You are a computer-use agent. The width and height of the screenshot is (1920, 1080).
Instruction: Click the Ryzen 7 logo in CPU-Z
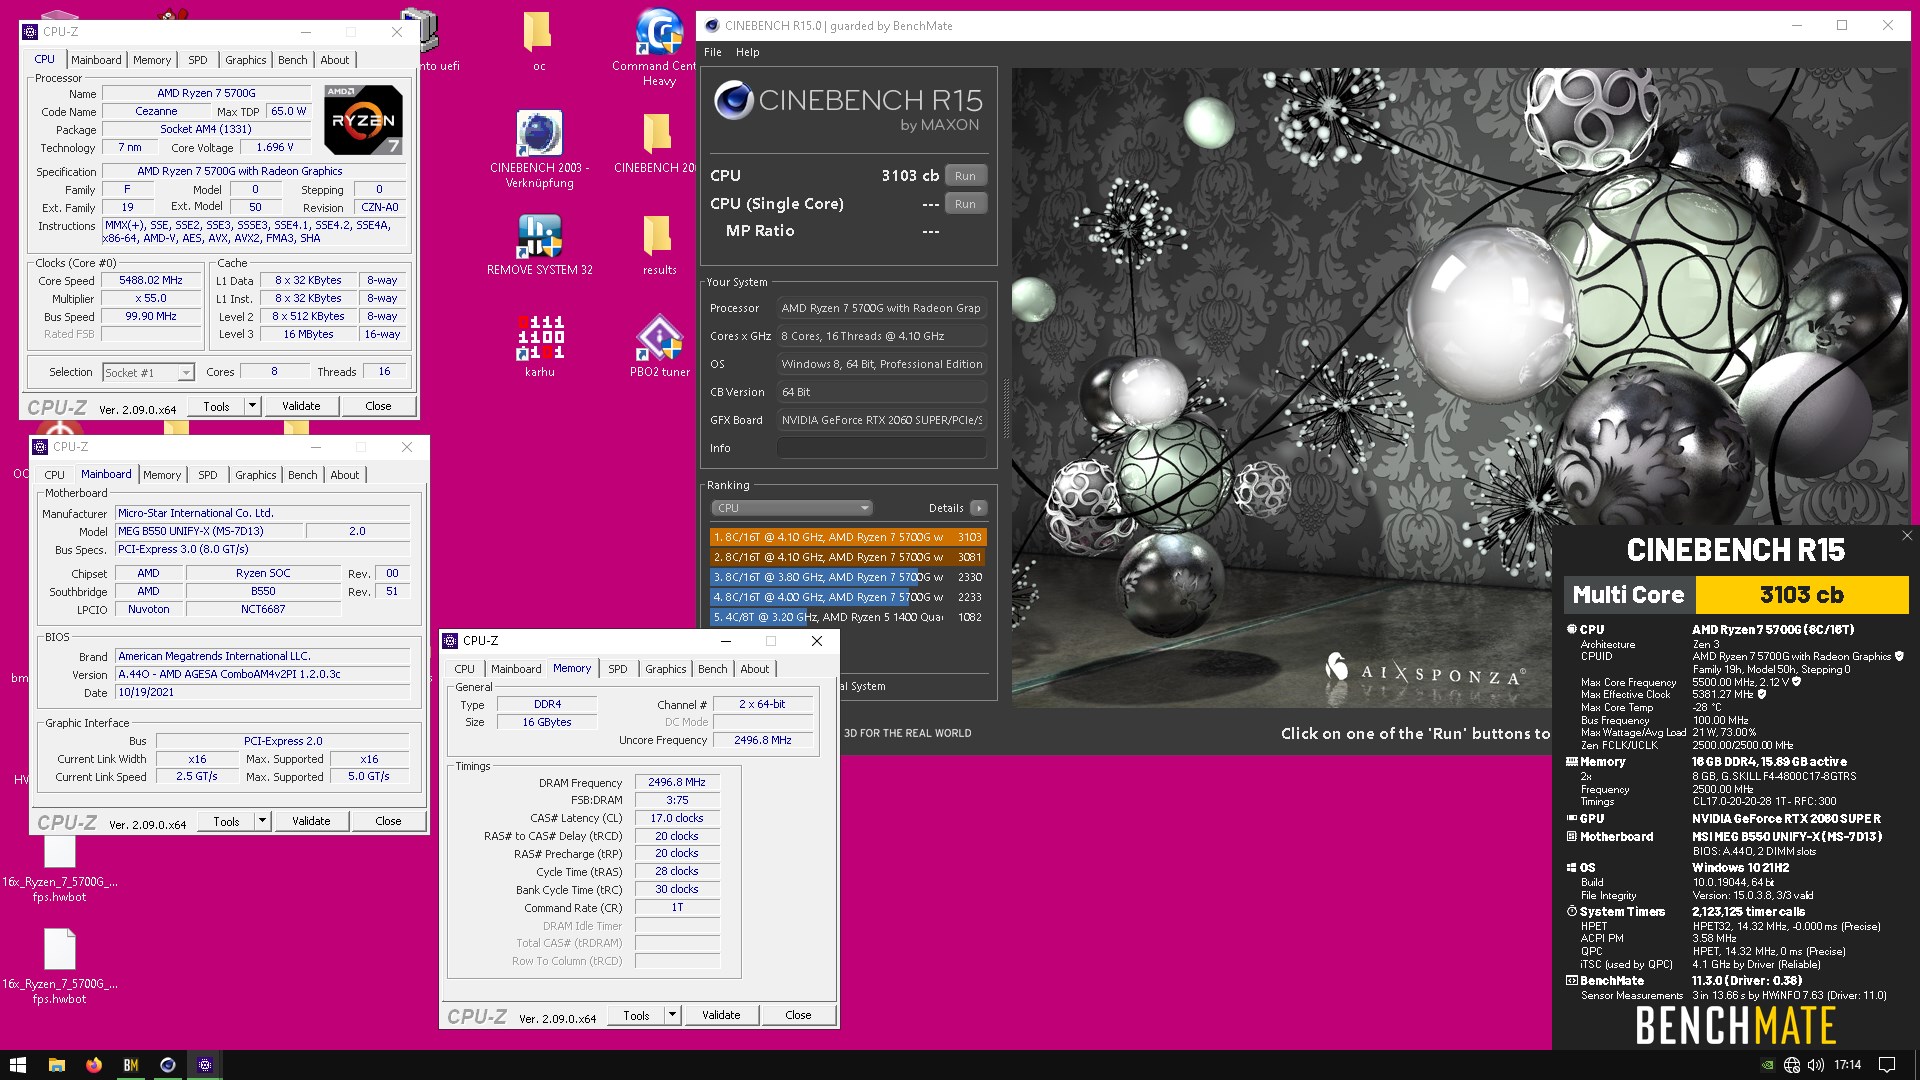pyautogui.click(x=363, y=119)
